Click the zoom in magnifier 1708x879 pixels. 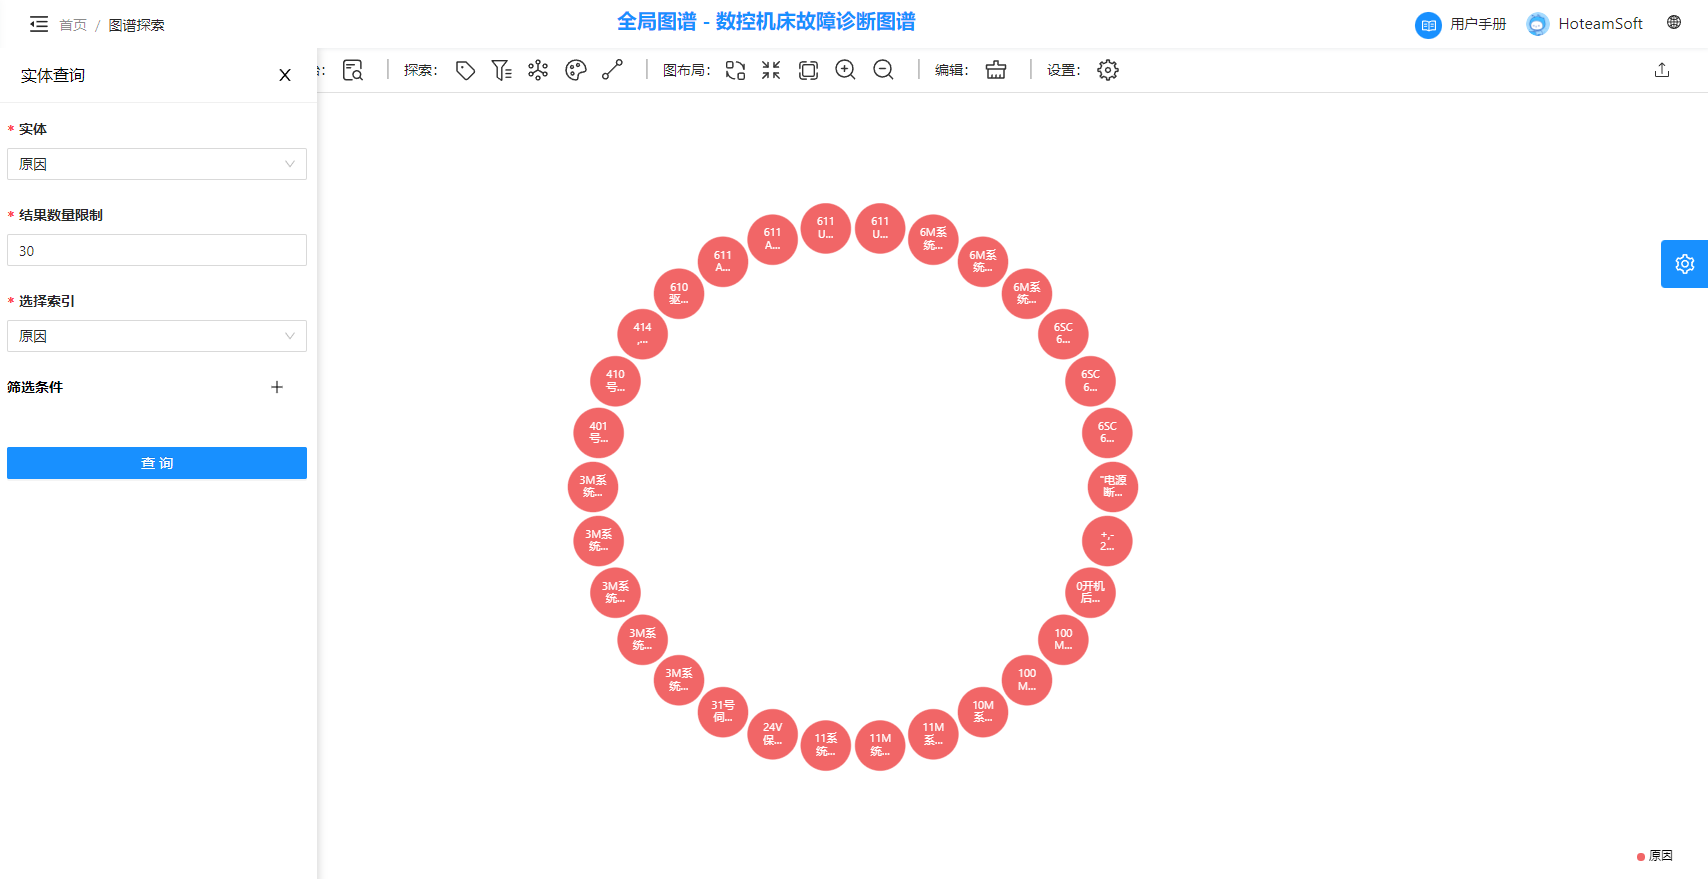point(845,70)
